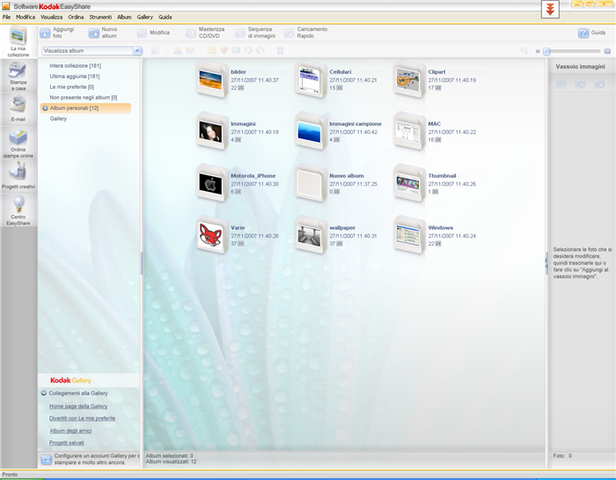Open the Gallery menu

145,17
